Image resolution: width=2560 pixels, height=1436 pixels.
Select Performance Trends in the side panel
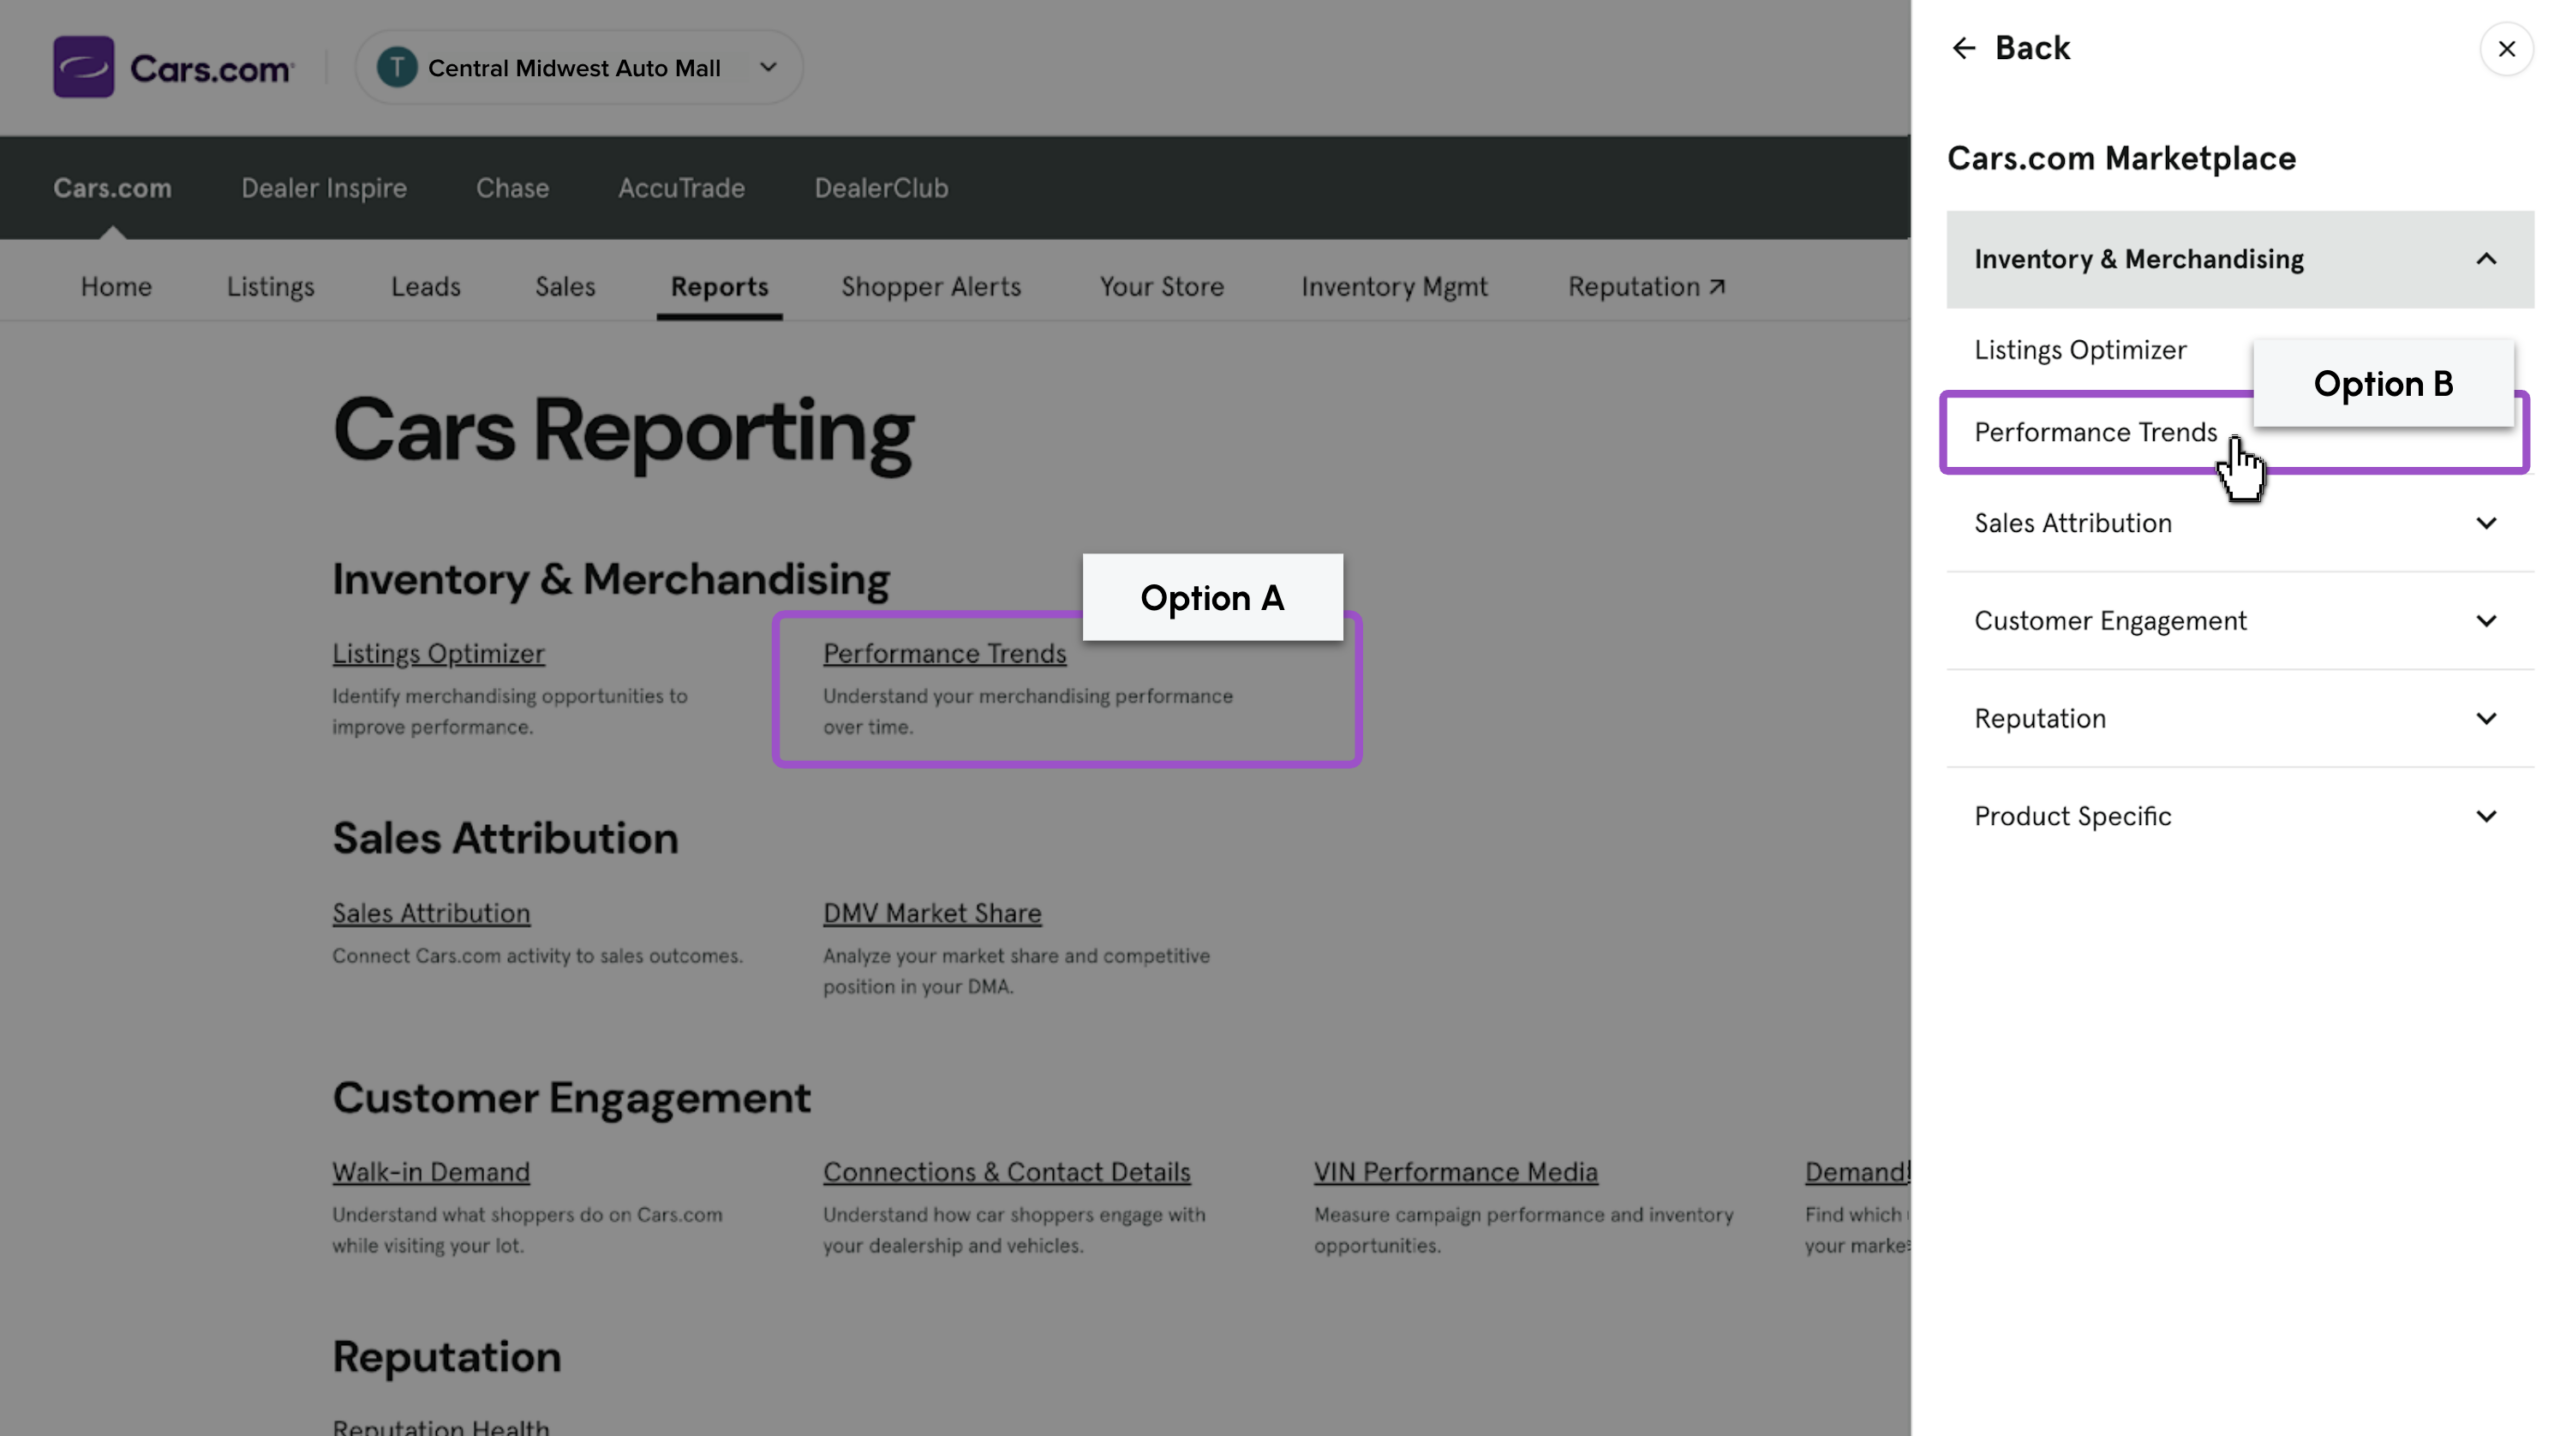pos(2095,432)
